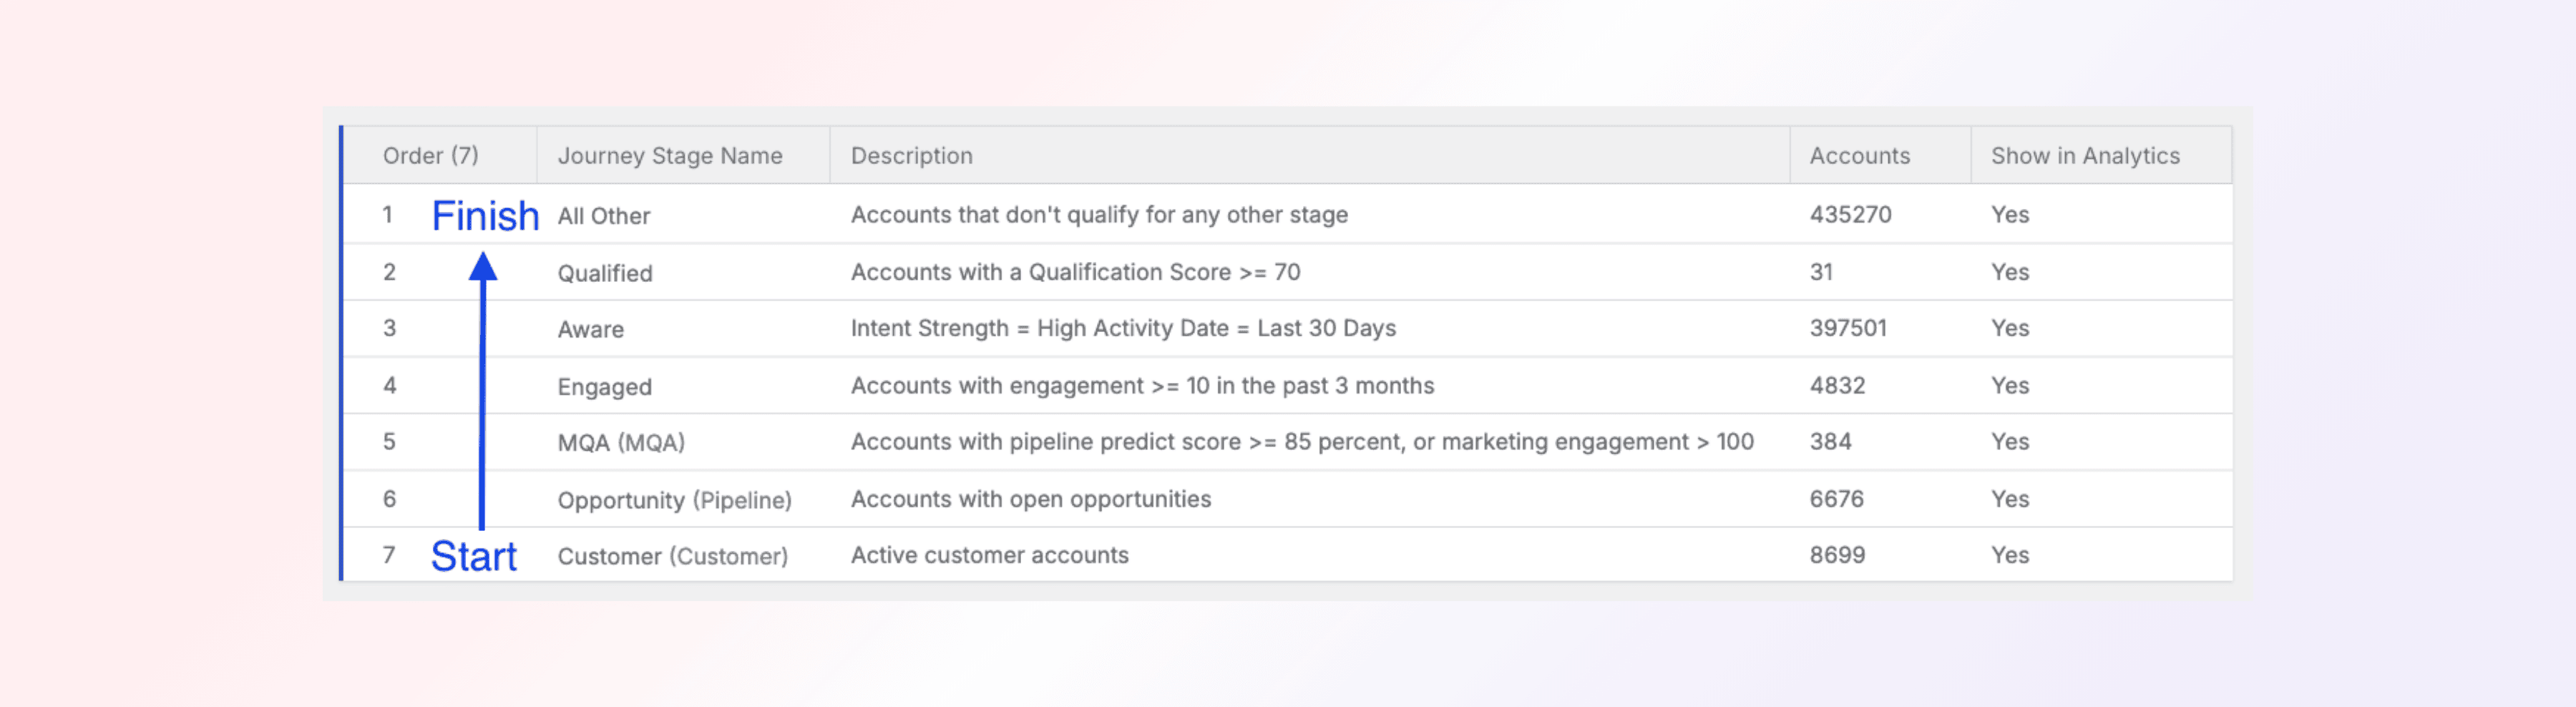2576x707 pixels.
Task: Select the Active customer accounts description
Action: coord(989,555)
